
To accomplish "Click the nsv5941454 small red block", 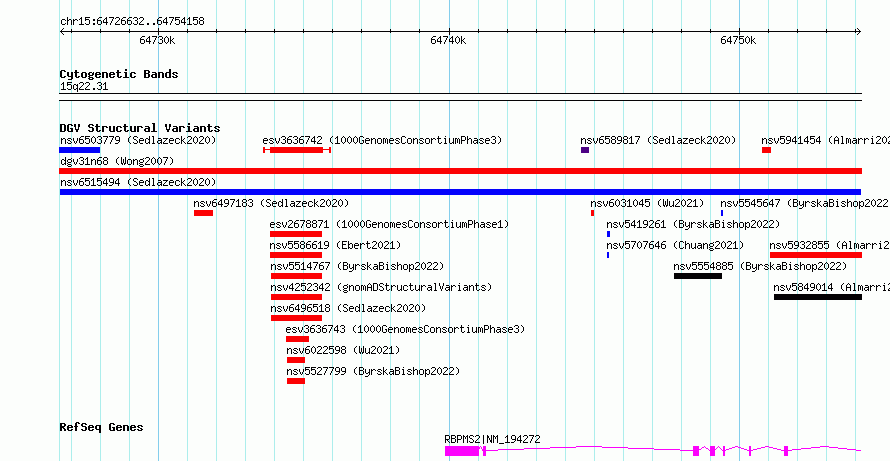I will 766,150.
